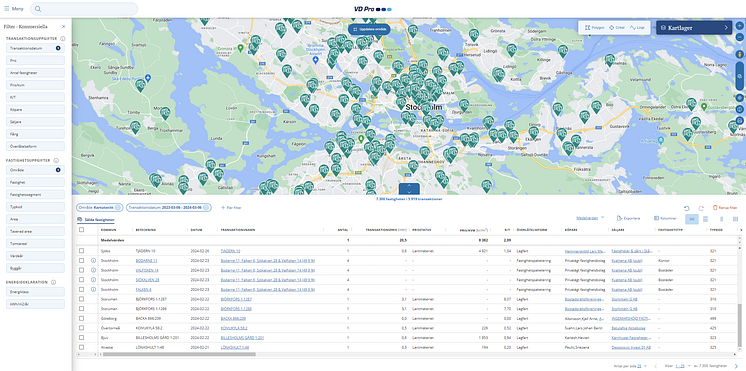Select the Linje drawing tool
Image resolution: width=746 pixels, height=371 pixels.
click(637, 28)
